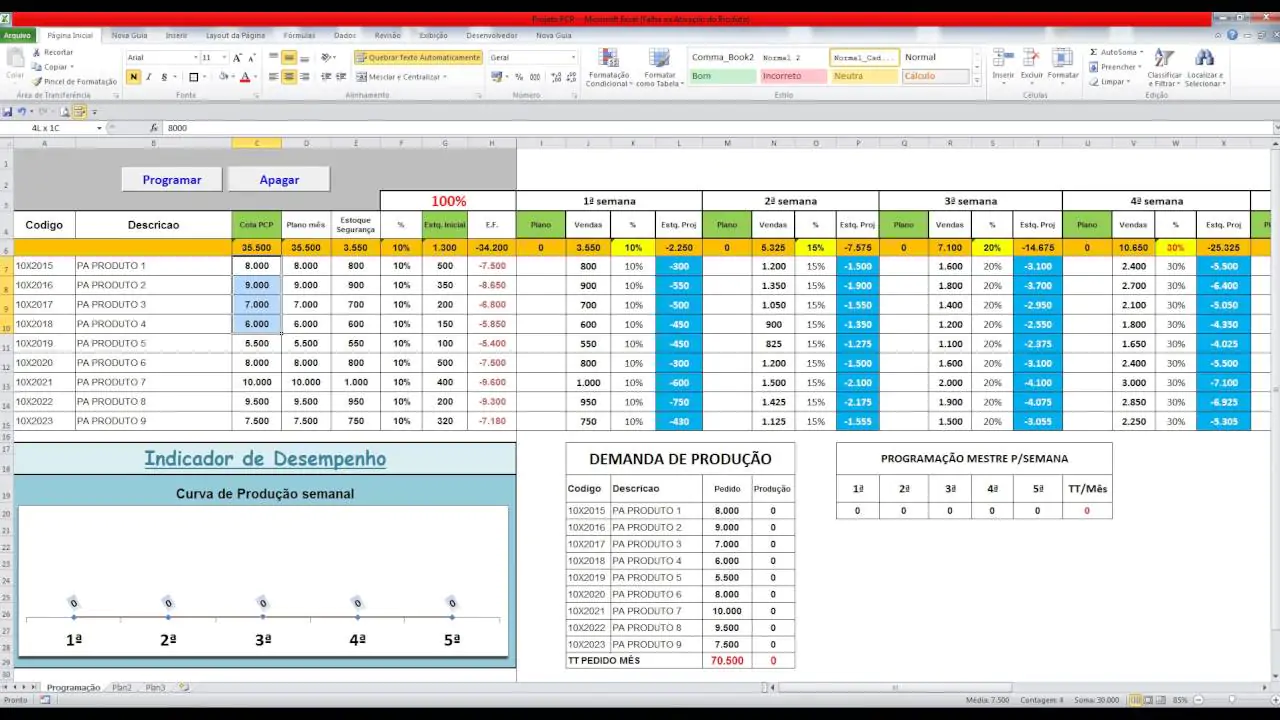Apply the Bom green cell style
The image size is (1280, 720).
click(722, 76)
